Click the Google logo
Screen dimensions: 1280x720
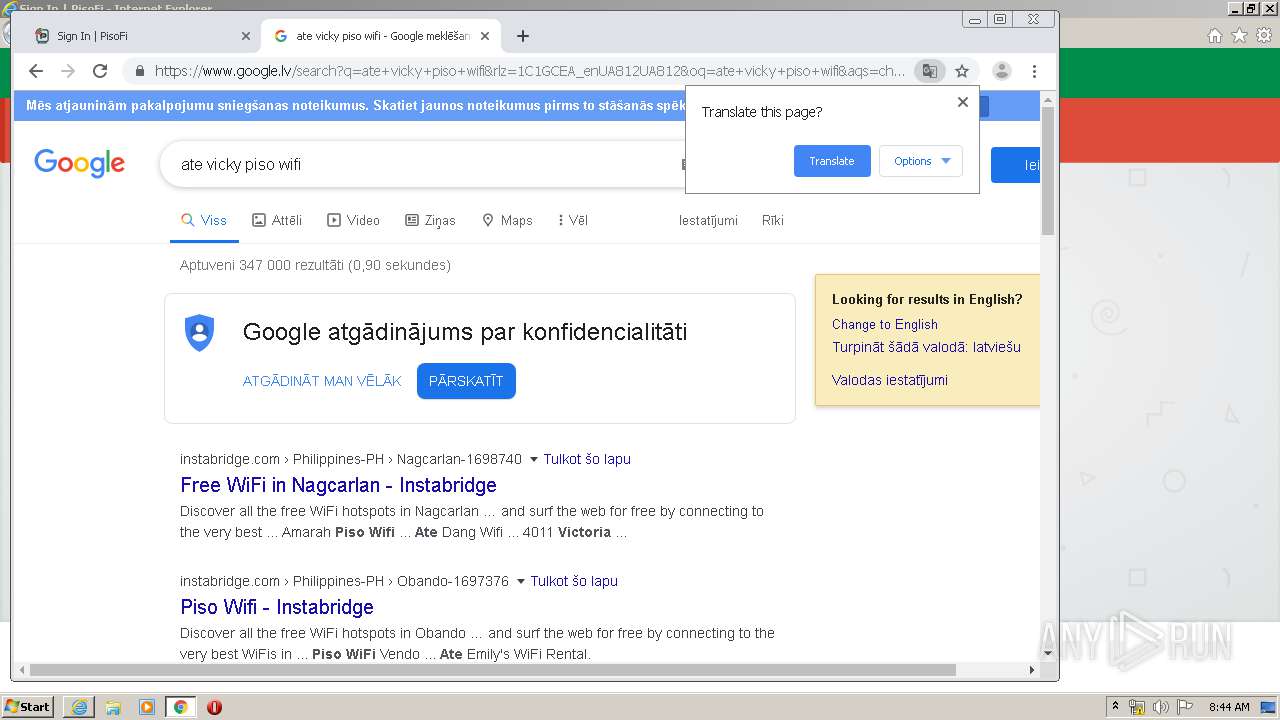(79, 163)
